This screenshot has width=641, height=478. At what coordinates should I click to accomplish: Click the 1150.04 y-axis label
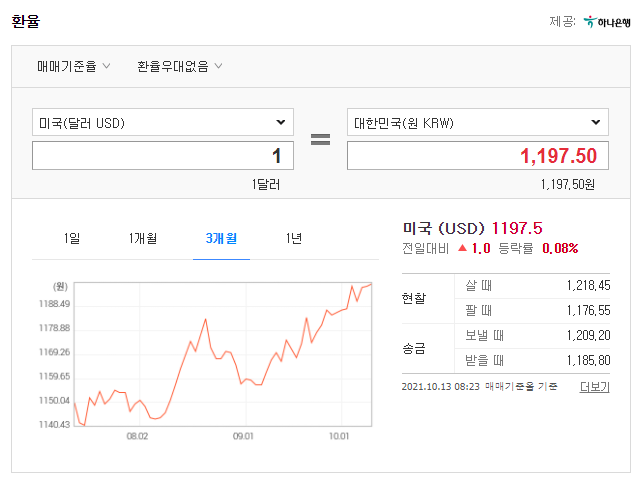pyautogui.click(x=54, y=400)
